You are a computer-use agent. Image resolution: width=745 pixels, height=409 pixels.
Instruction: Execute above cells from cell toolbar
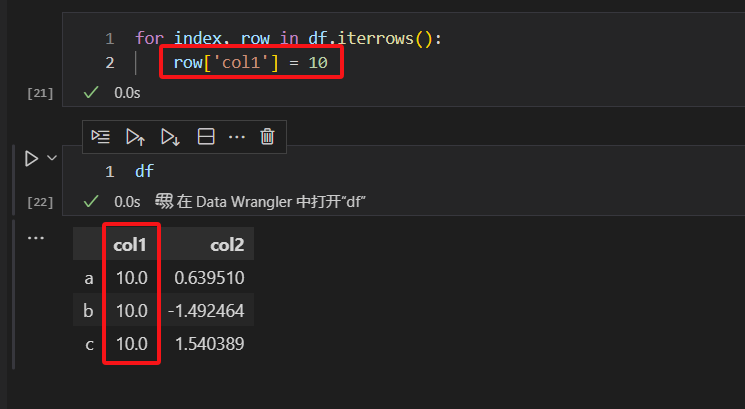[x=135, y=137]
